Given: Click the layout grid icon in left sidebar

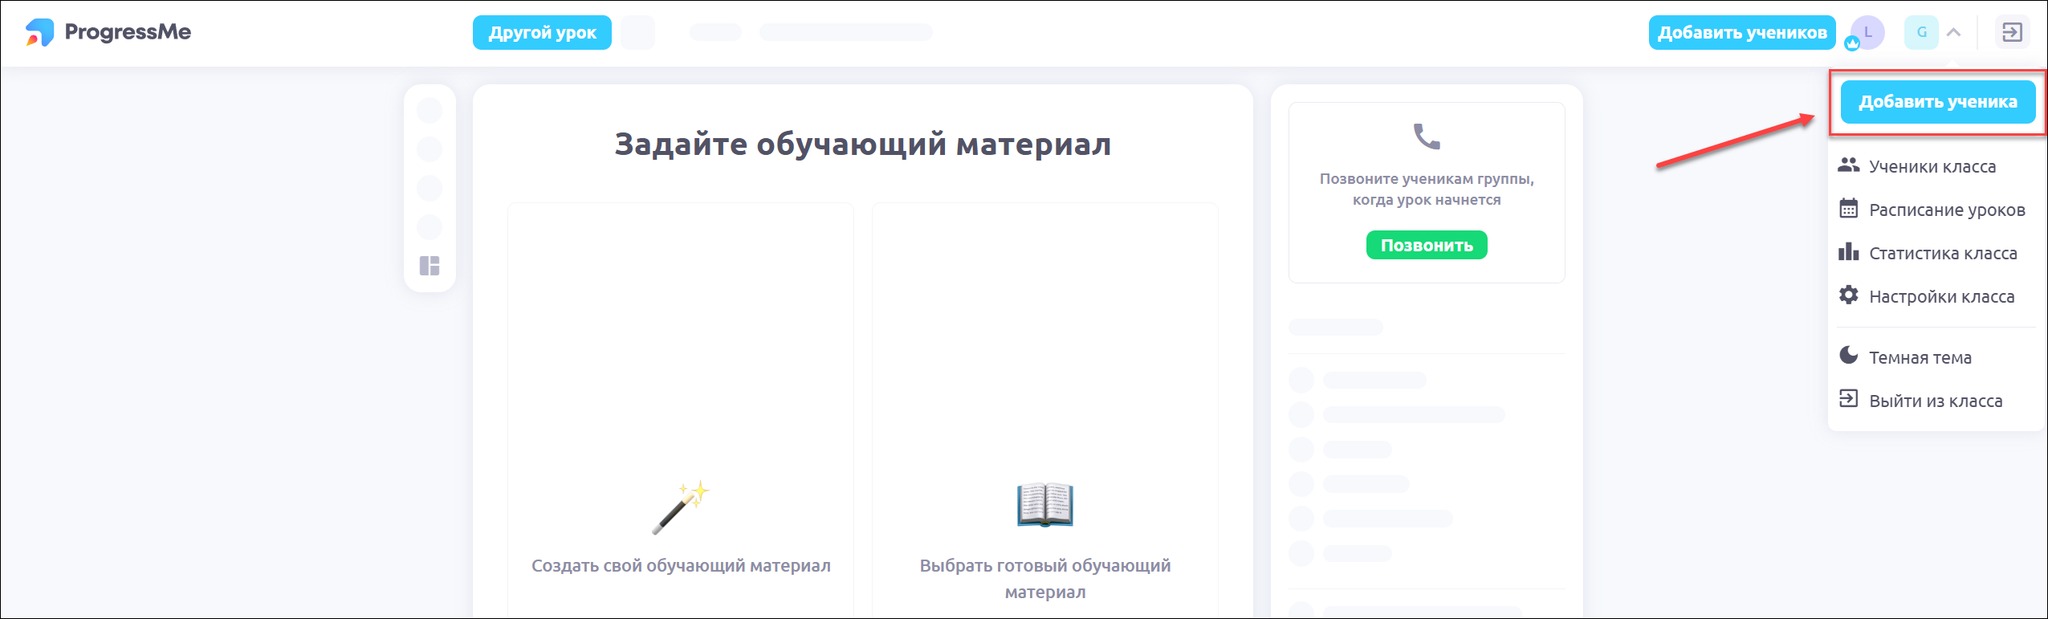Looking at the screenshot, I should (x=429, y=266).
